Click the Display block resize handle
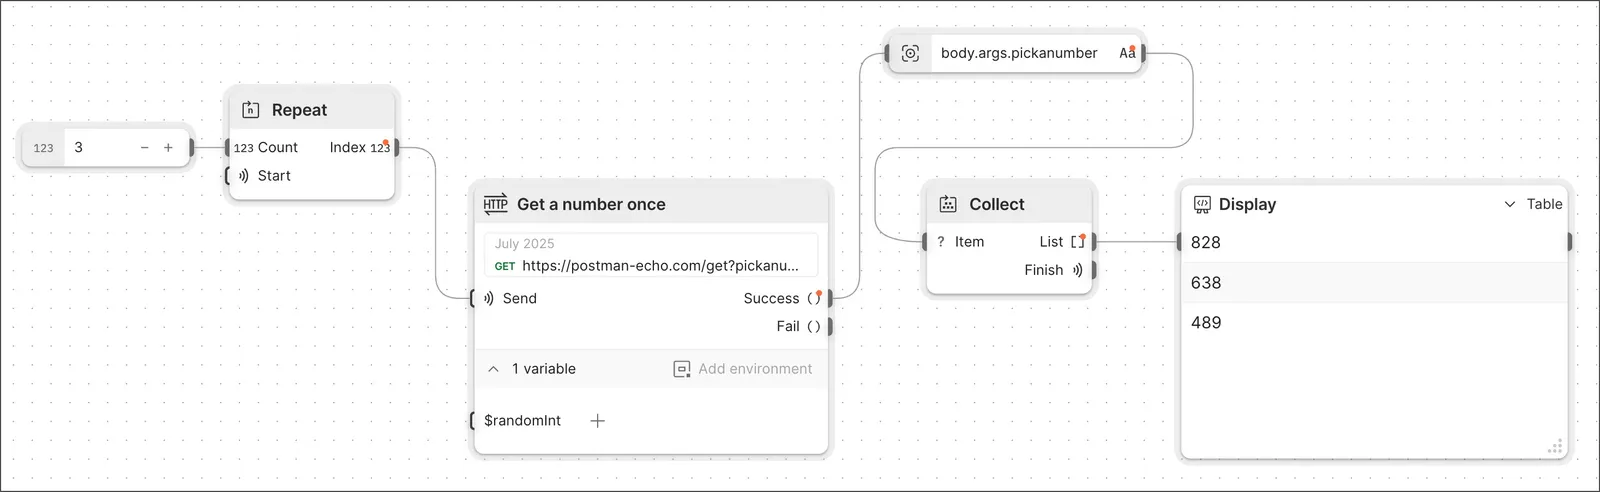Viewport: 1600px width, 492px height. 1555,447
